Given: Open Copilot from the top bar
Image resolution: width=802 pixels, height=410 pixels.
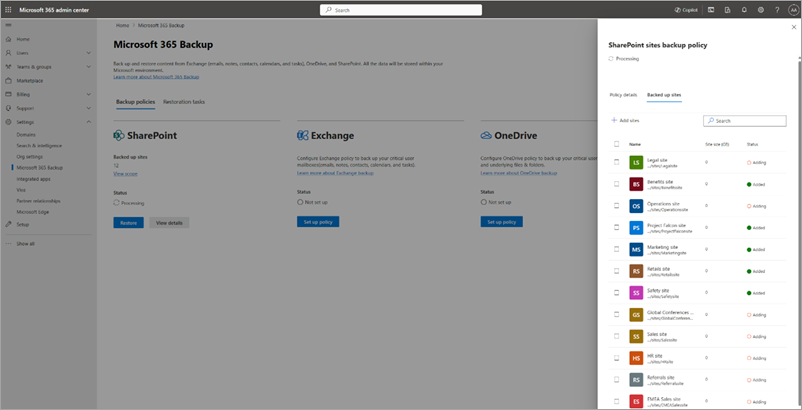Looking at the screenshot, I should [x=686, y=10].
